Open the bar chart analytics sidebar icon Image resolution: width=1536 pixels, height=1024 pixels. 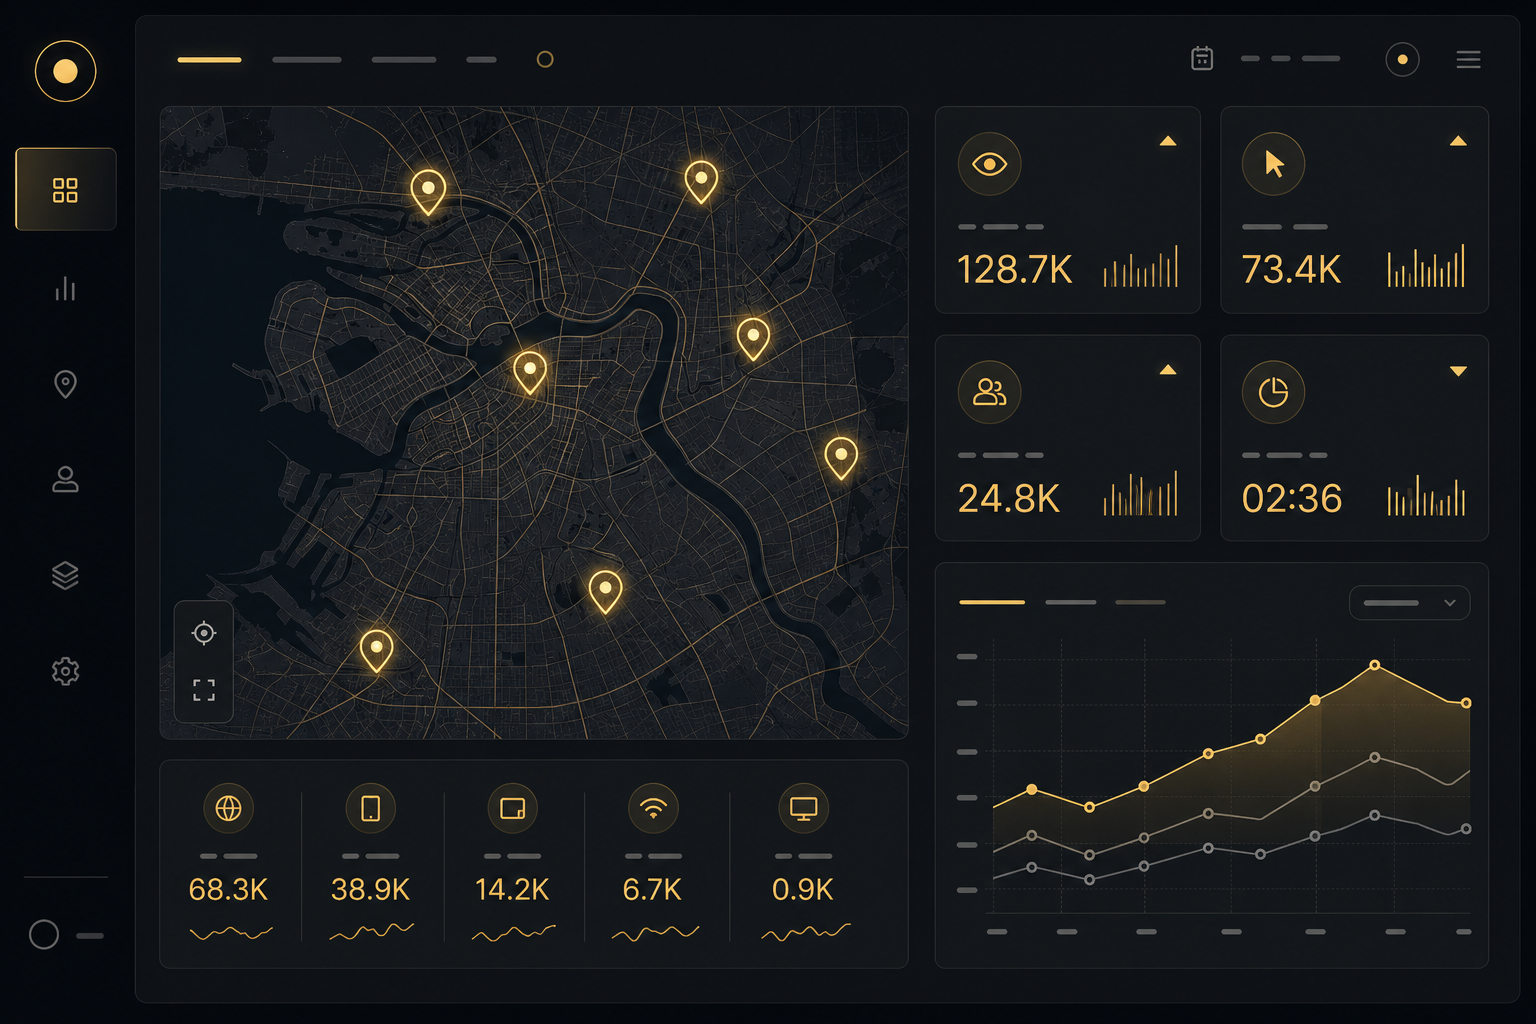point(65,289)
